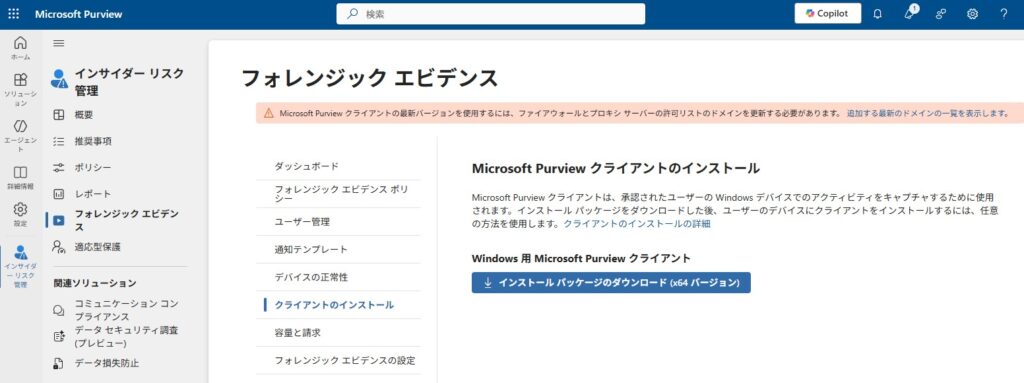Viewport: 1024px width, 383px height.
Task: Click 追加する最新のドメインの一覧を表示します link
Action: click(x=927, y=113)
